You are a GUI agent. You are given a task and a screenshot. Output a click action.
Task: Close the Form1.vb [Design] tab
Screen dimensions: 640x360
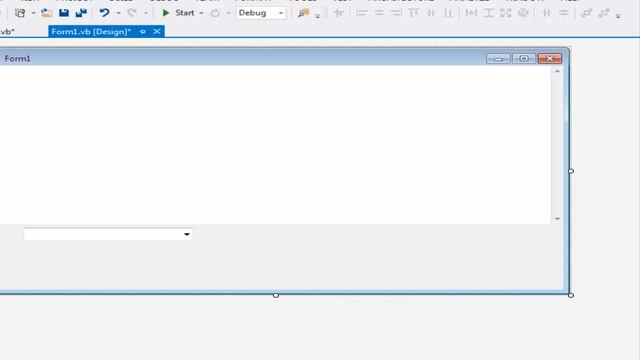pos(157,31)
